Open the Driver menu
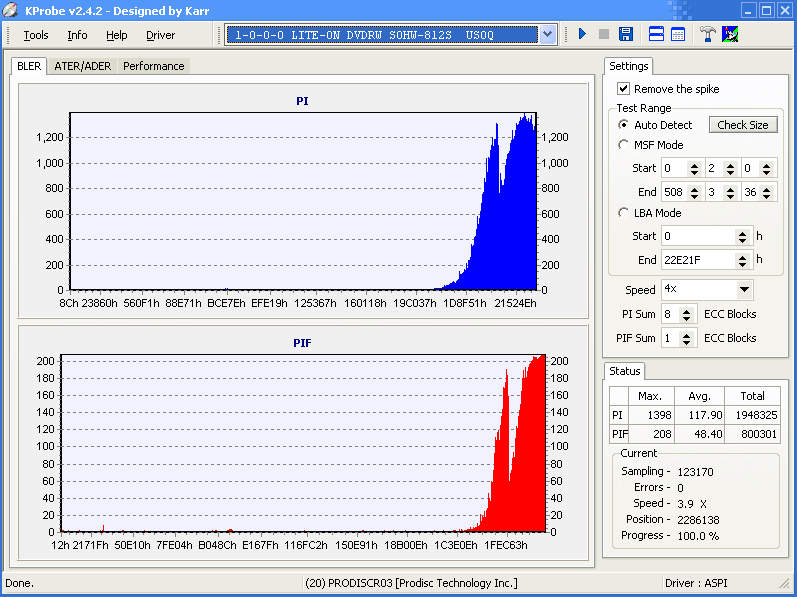This screenshot has width=797, height=597. click(x=160, y=35)
